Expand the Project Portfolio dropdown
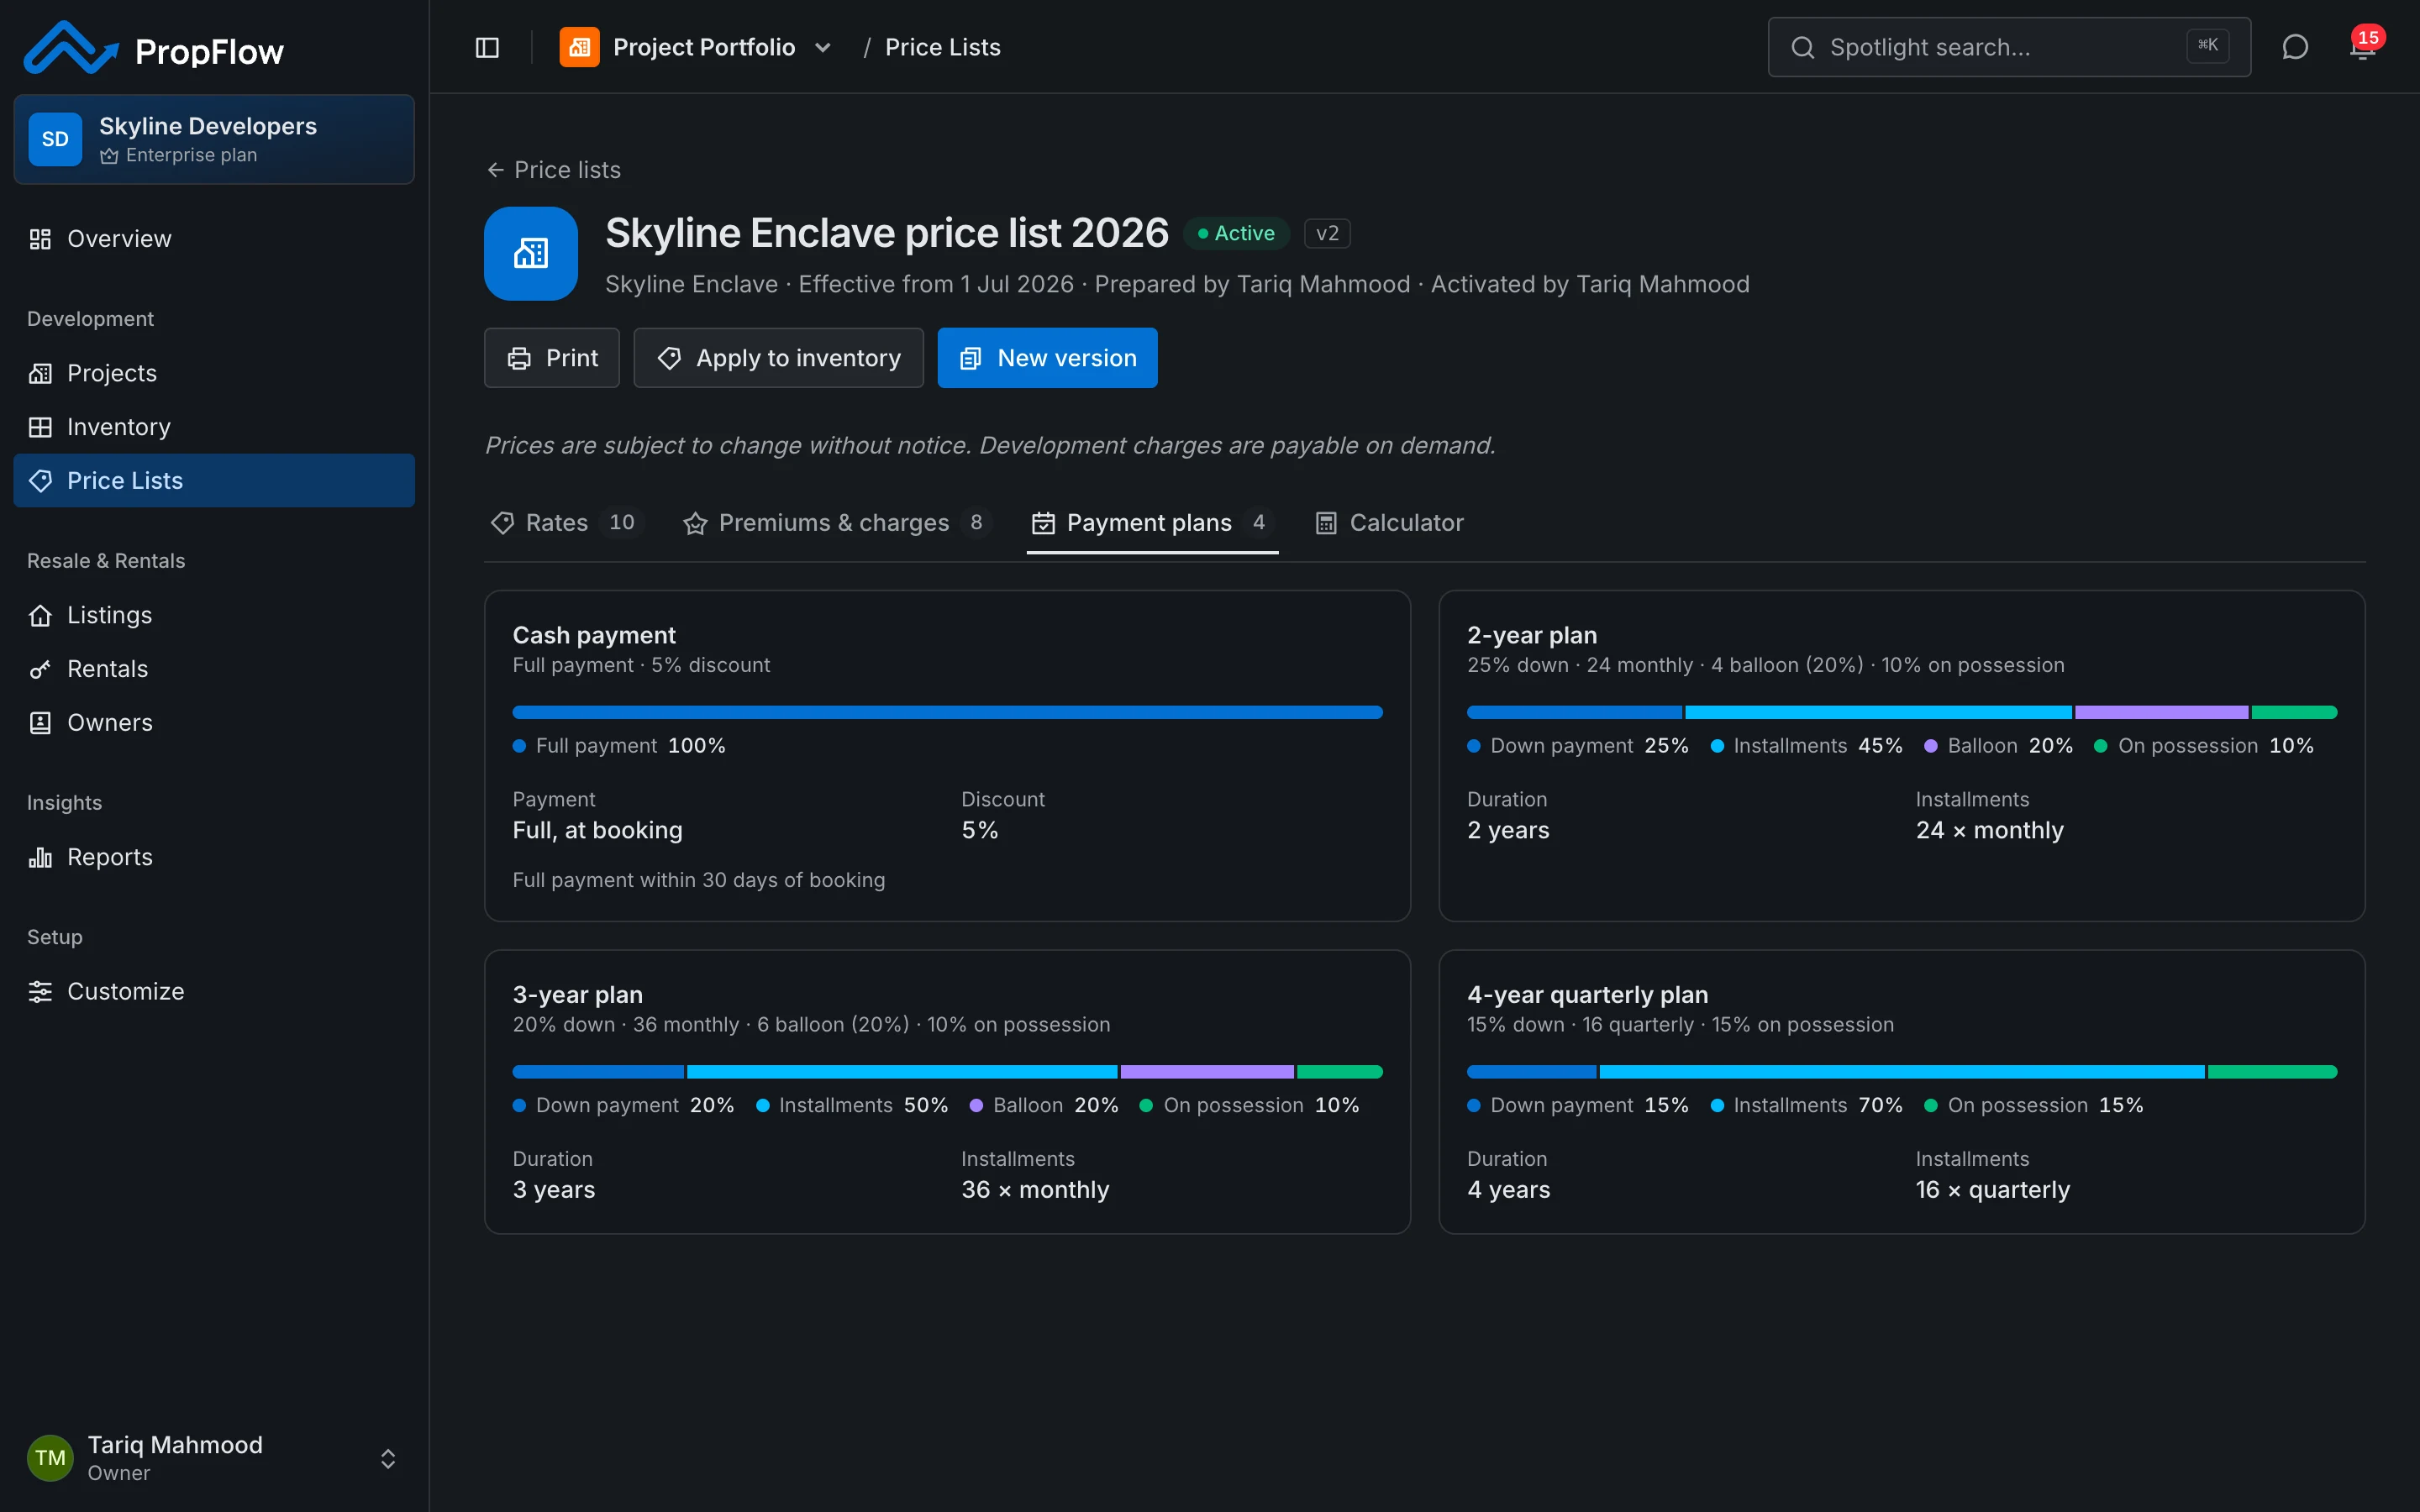Screen dimensions: 2420x1512 click(822, 47)
